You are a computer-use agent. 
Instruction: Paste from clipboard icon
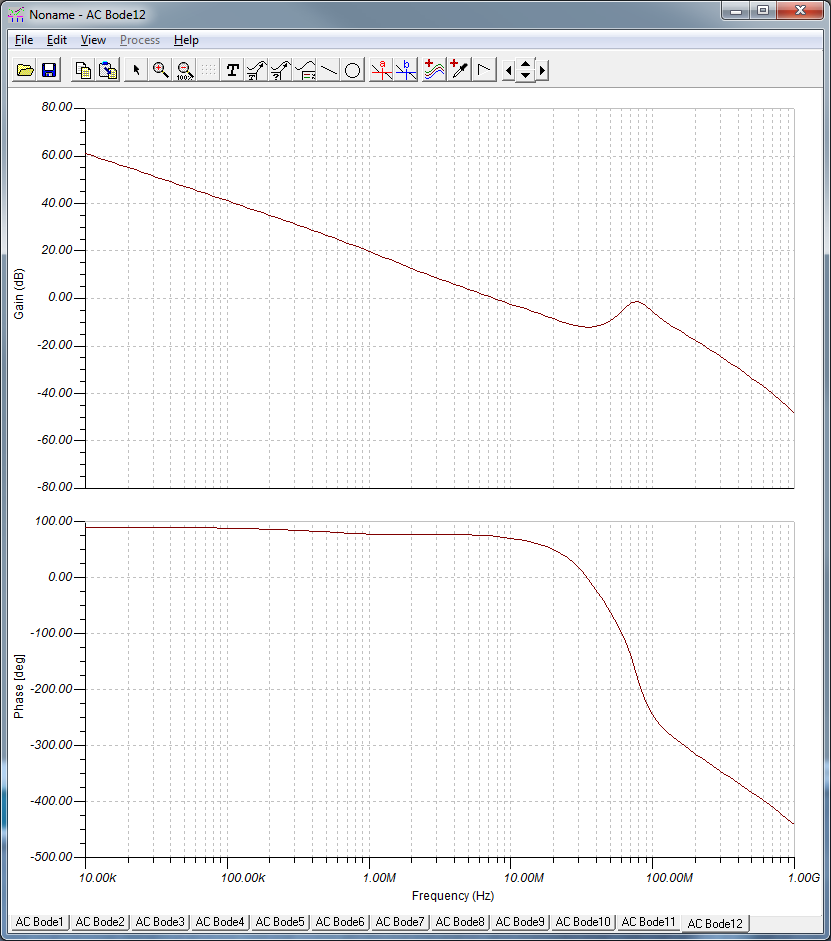108,70
